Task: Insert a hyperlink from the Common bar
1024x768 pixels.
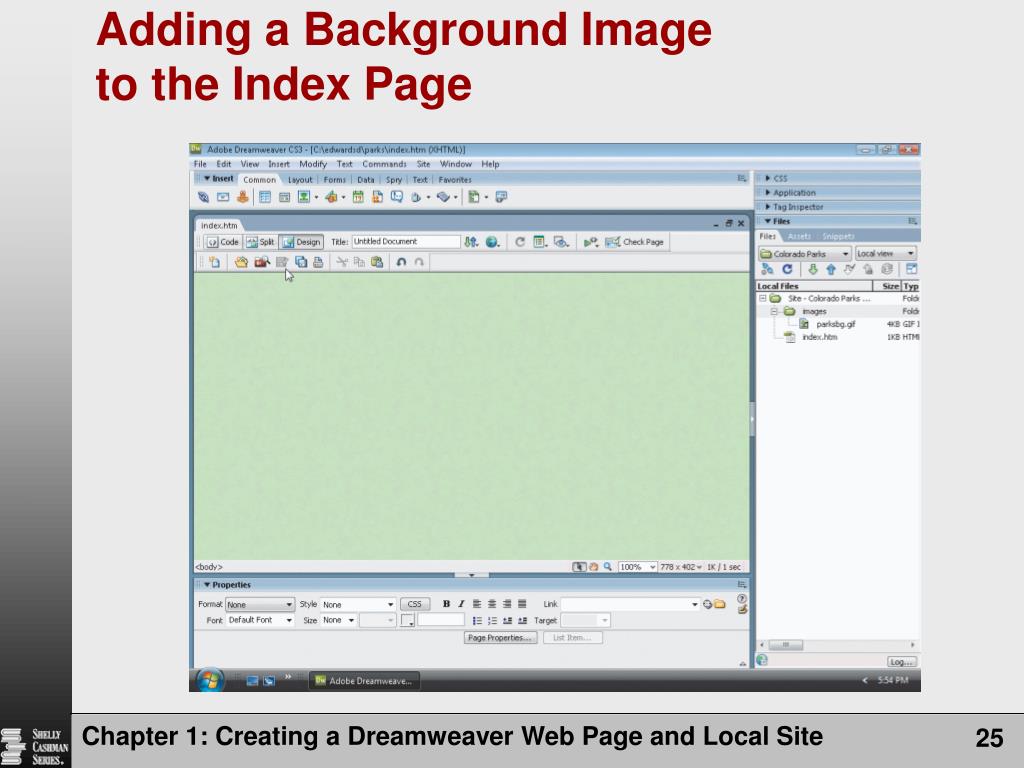Action: (x=203, y=197)
